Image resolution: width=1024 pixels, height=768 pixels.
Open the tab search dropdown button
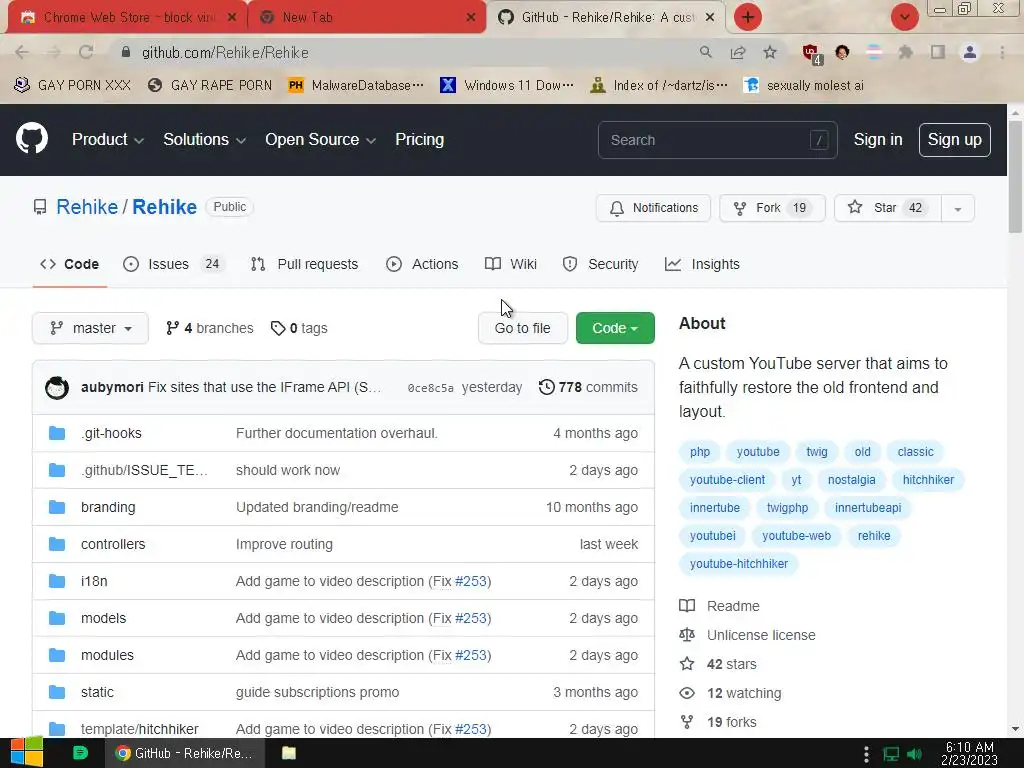click(x=904, y=17)
